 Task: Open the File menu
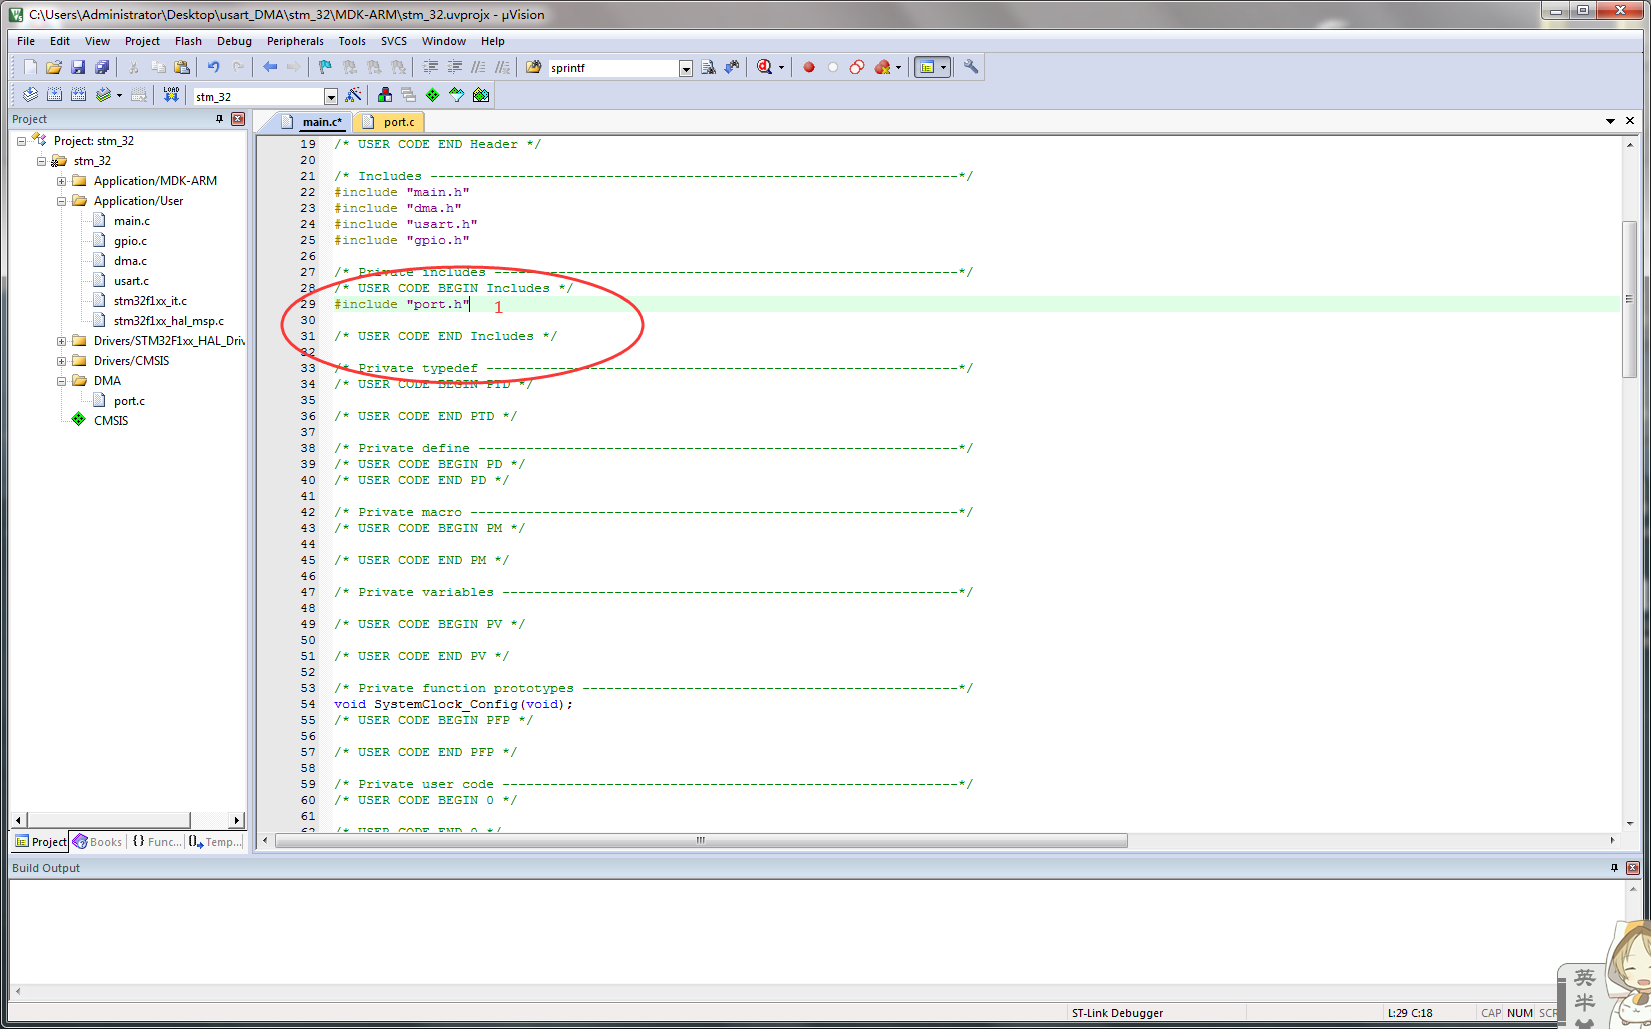26,41
